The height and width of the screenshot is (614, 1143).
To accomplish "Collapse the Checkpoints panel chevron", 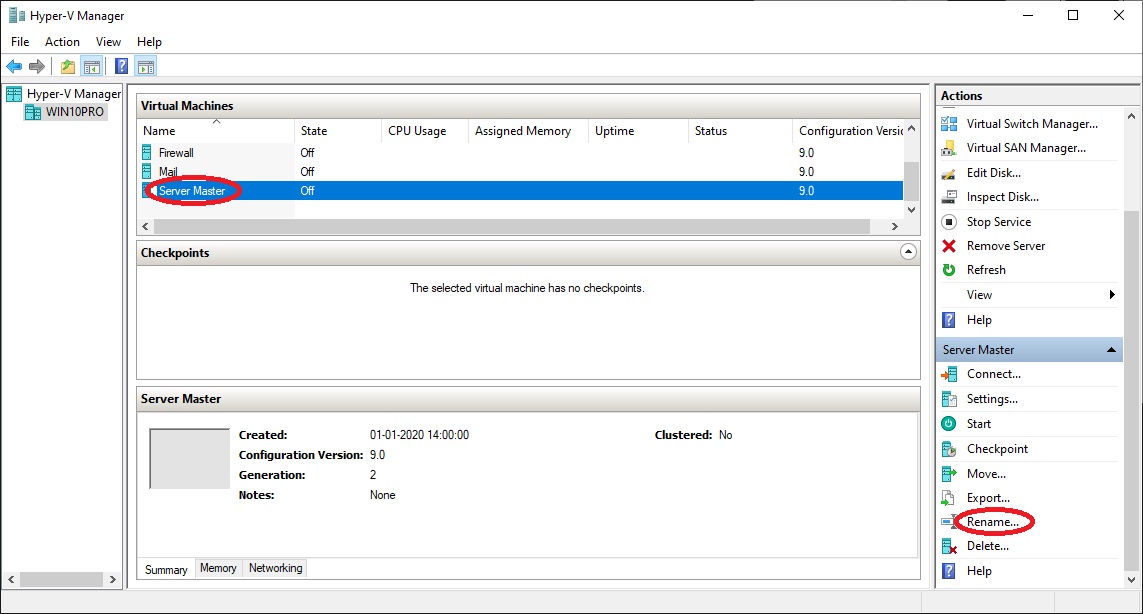I will [908, 252].
